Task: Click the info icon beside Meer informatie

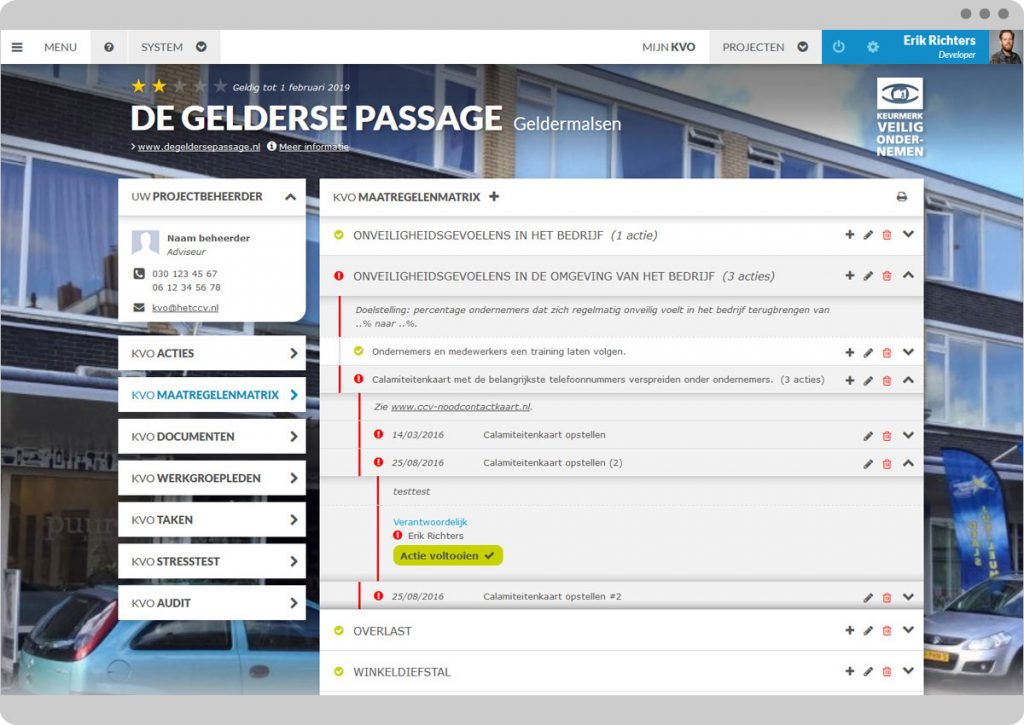Action: 272,146
